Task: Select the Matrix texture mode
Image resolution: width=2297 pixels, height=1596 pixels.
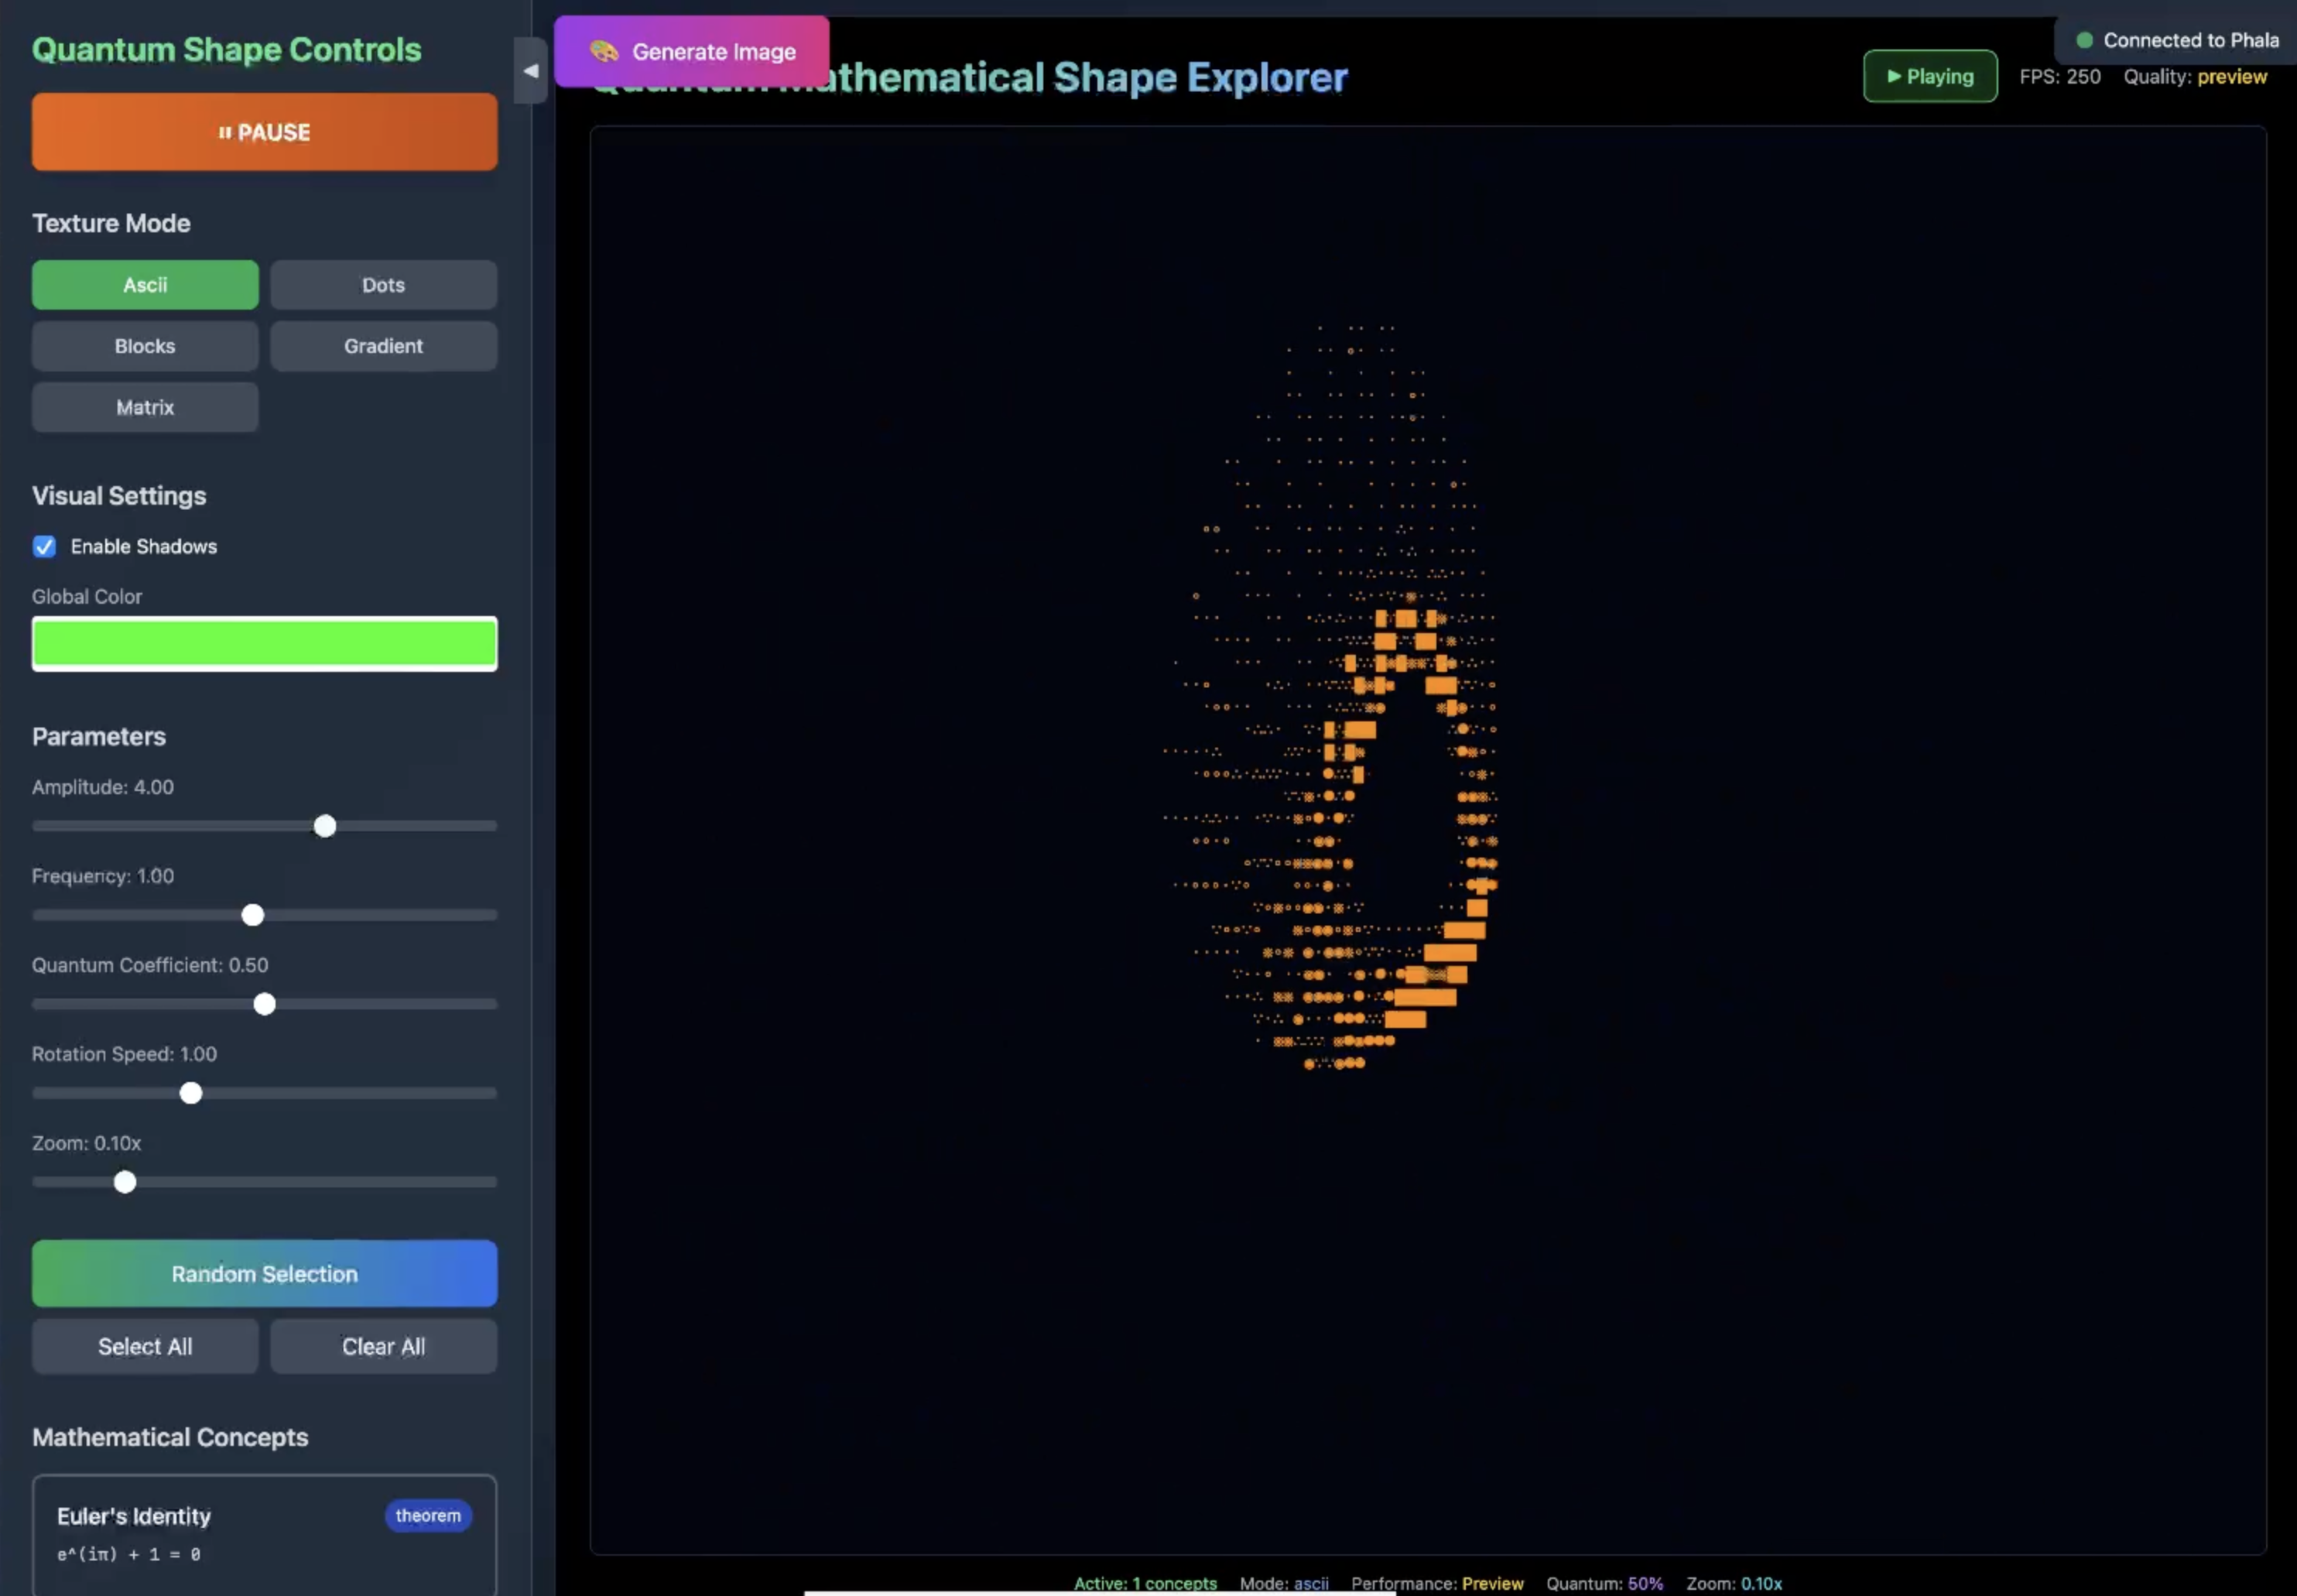Action: point(145,407)
